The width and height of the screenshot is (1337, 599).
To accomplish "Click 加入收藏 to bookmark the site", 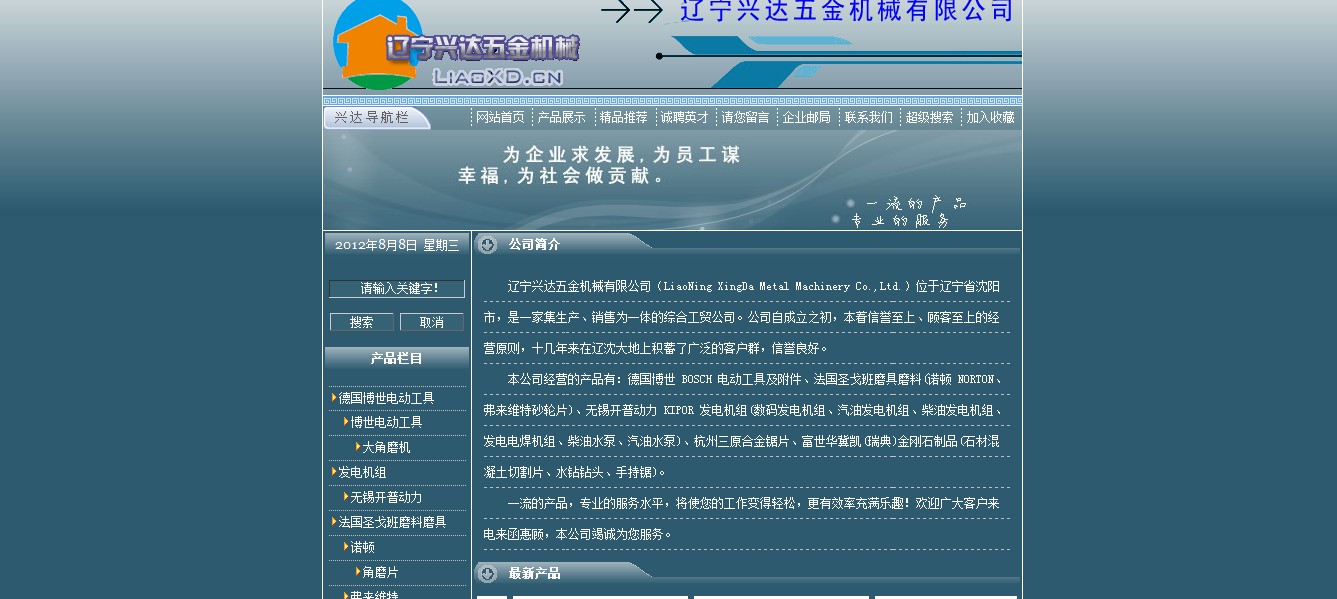I will 991,118.
